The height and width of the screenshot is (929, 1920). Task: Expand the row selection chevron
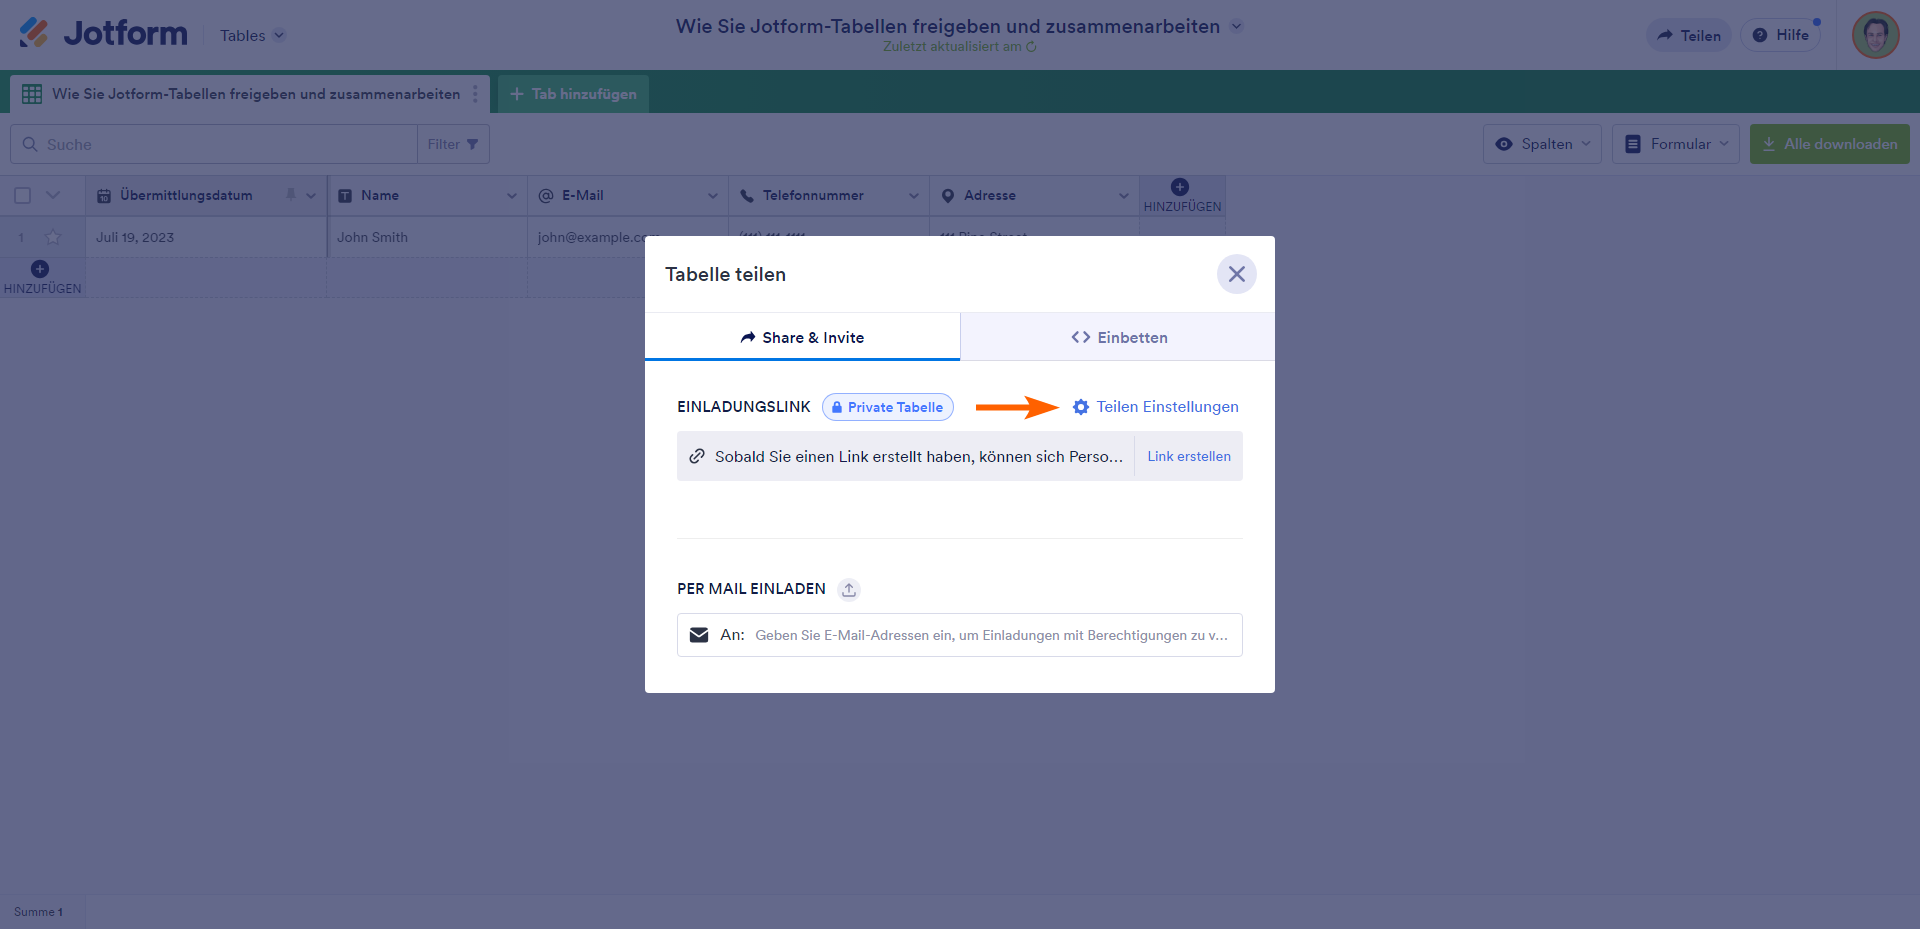[54, 195]
